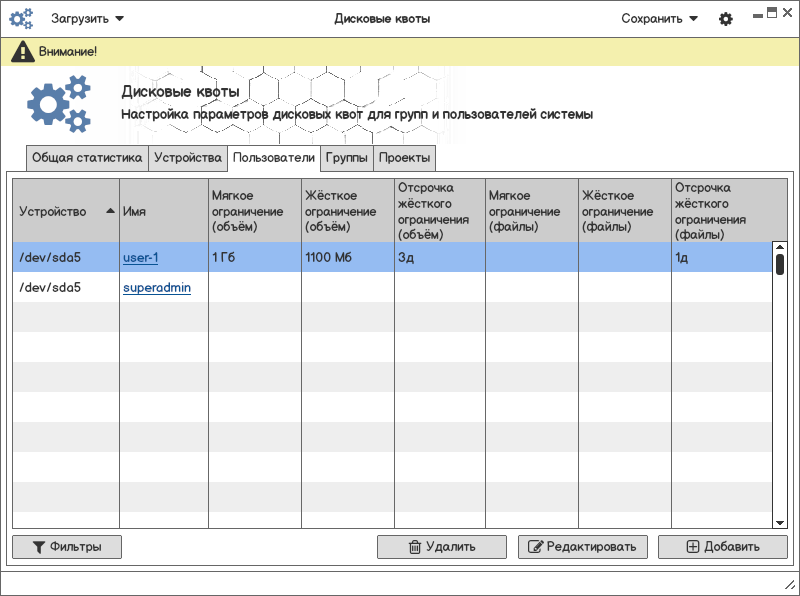Click the table's vertical scrollbar handle
The height and width of the screenshot is (596, 800).
pos(780,263)
